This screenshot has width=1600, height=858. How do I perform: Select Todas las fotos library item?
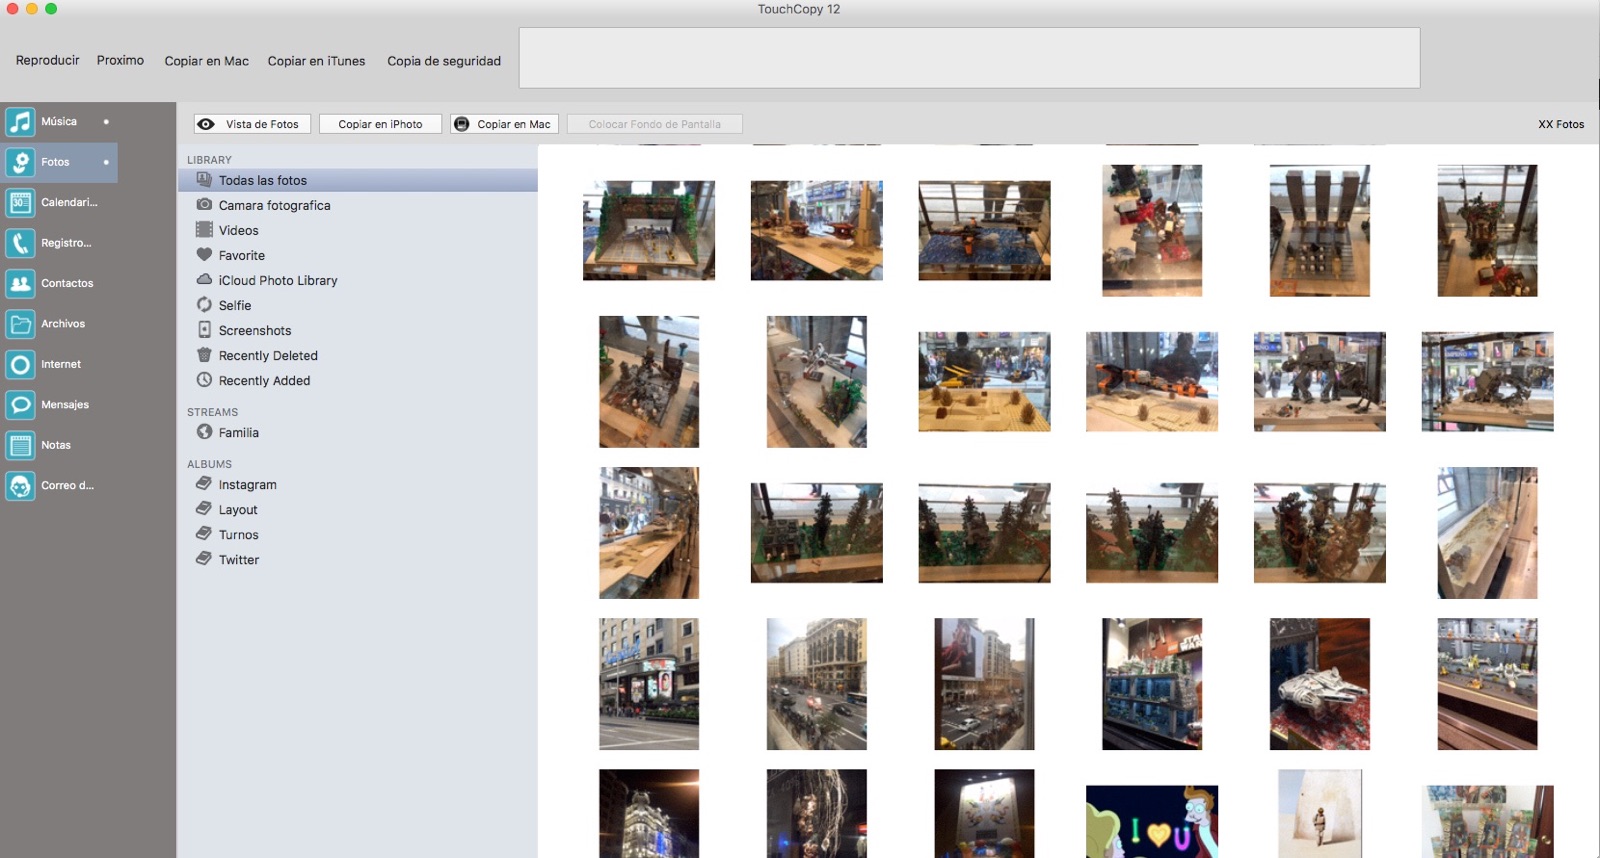pos(263,181)
